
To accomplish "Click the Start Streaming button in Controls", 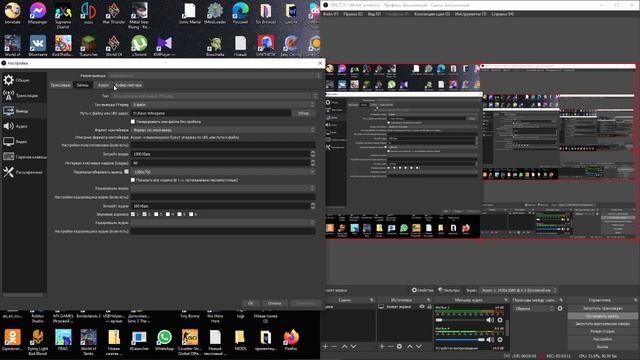I will [x=602, y=308].
